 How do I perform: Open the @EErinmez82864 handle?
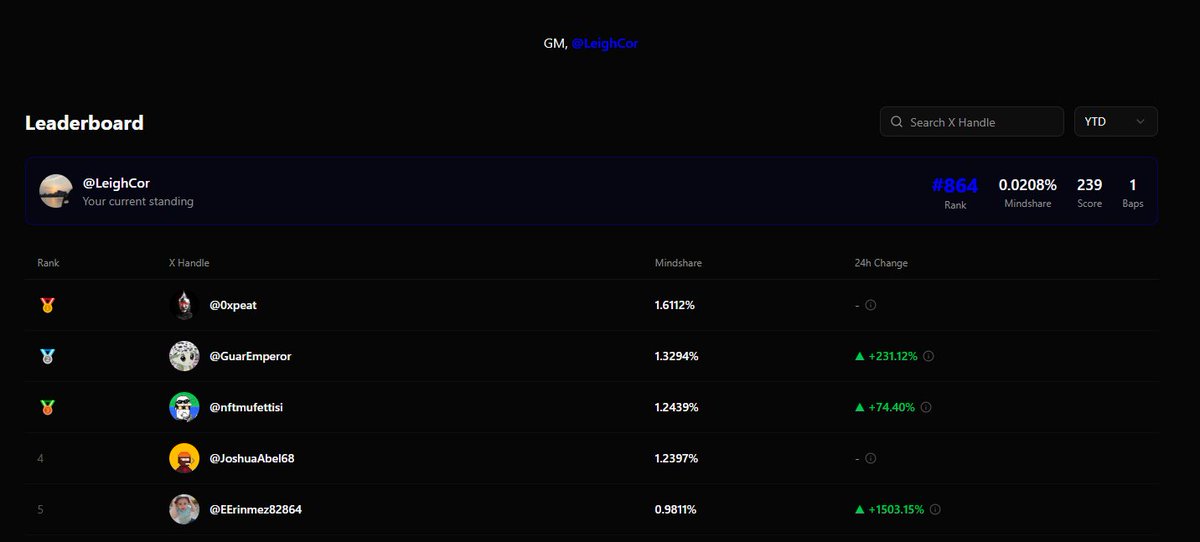[x=256, y=509]
